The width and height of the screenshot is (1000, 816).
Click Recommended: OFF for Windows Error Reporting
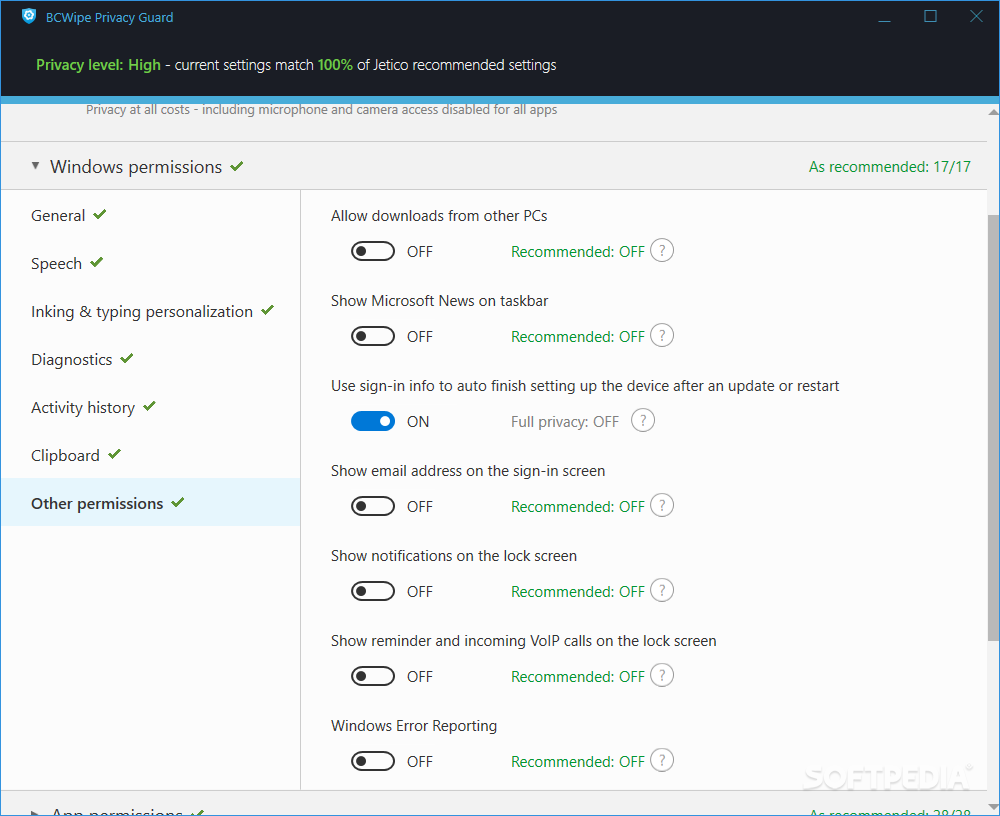coord(578,762)
